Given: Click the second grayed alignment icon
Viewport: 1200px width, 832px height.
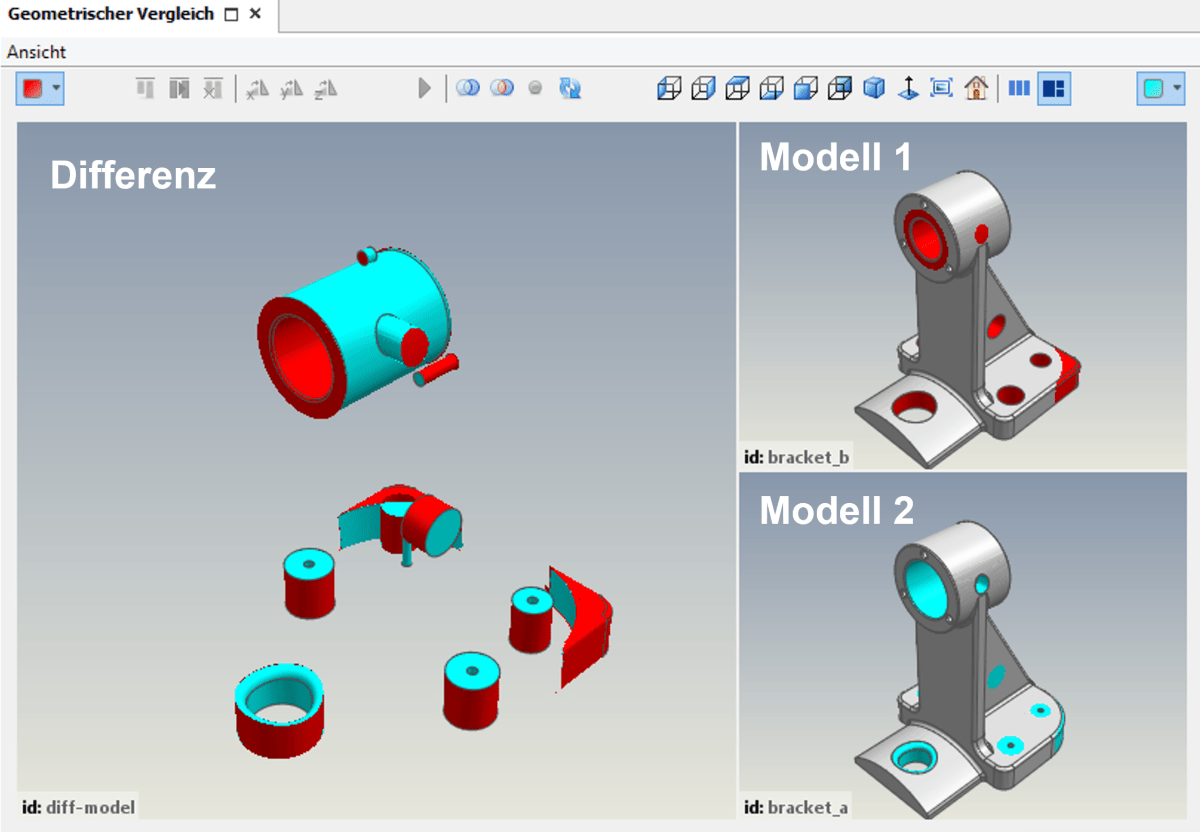Looking at the screenshot, I should tap(179, 89).
